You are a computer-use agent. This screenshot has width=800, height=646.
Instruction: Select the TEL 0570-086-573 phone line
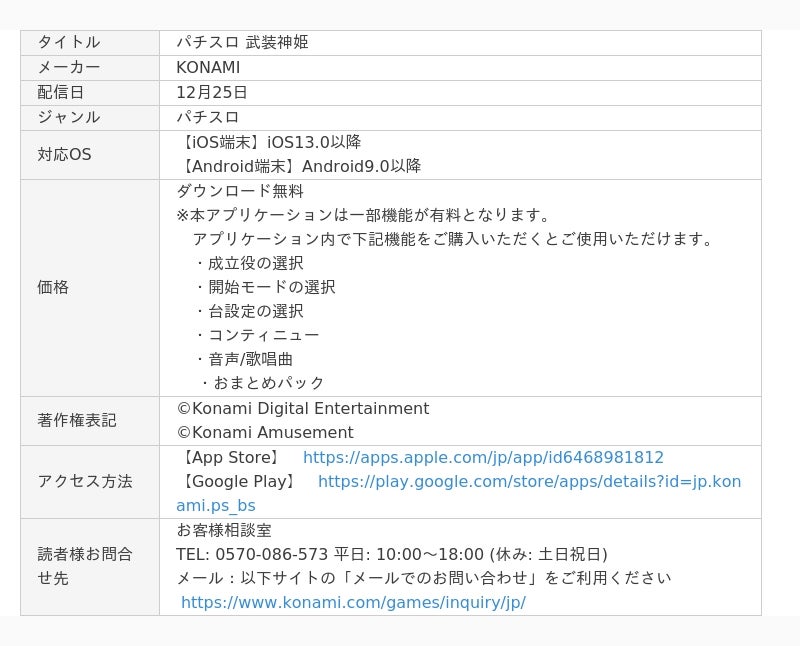391,554
